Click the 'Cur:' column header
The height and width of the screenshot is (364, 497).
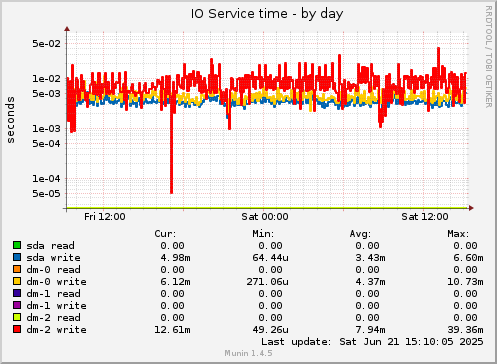point(165,234)
